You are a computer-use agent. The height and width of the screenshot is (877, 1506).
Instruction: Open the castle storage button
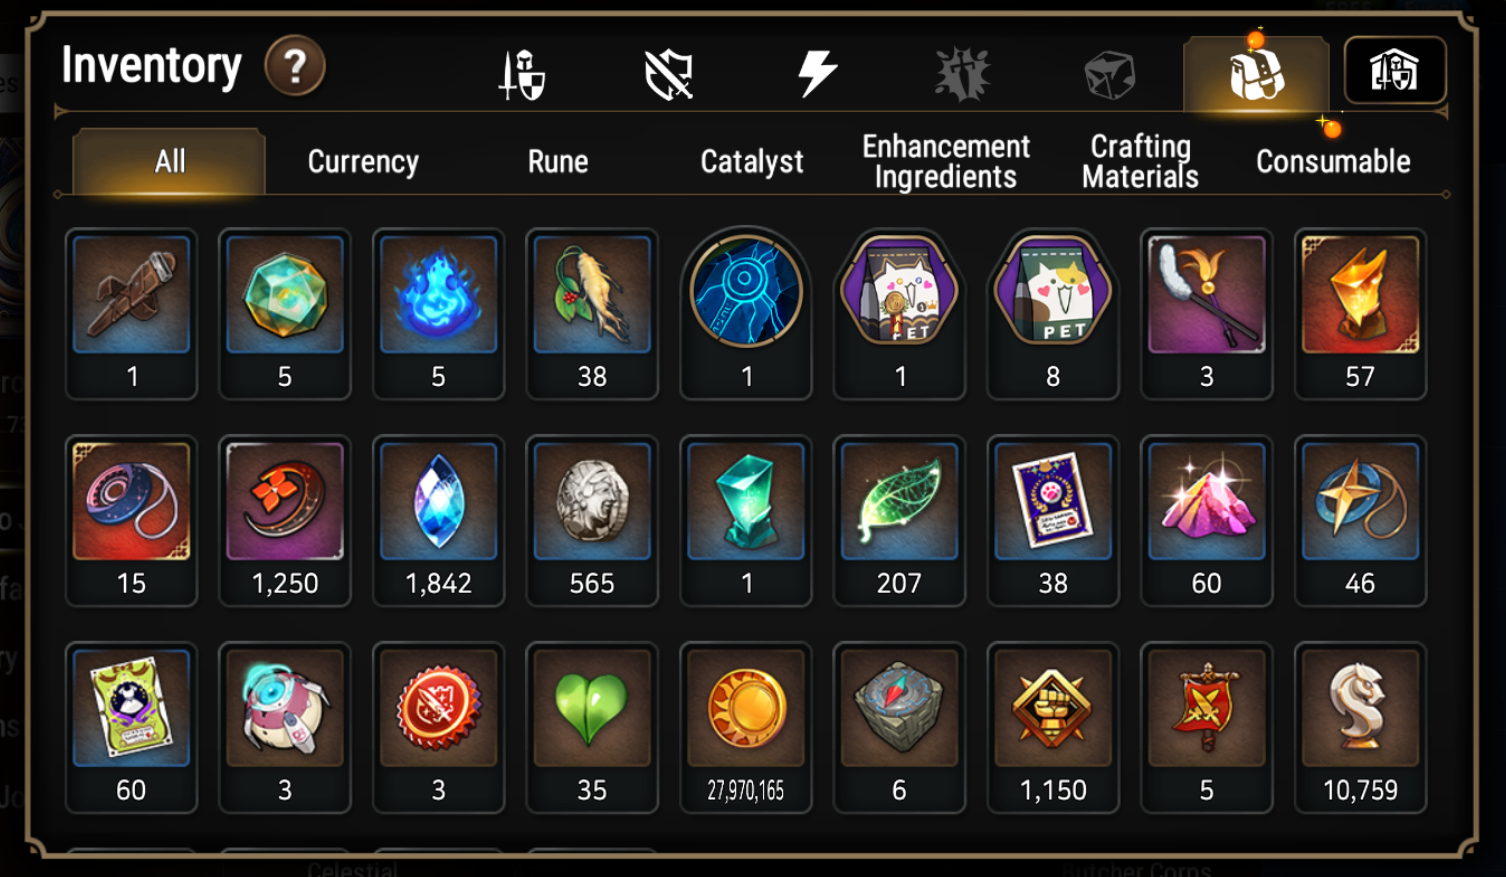point(1394,70)
